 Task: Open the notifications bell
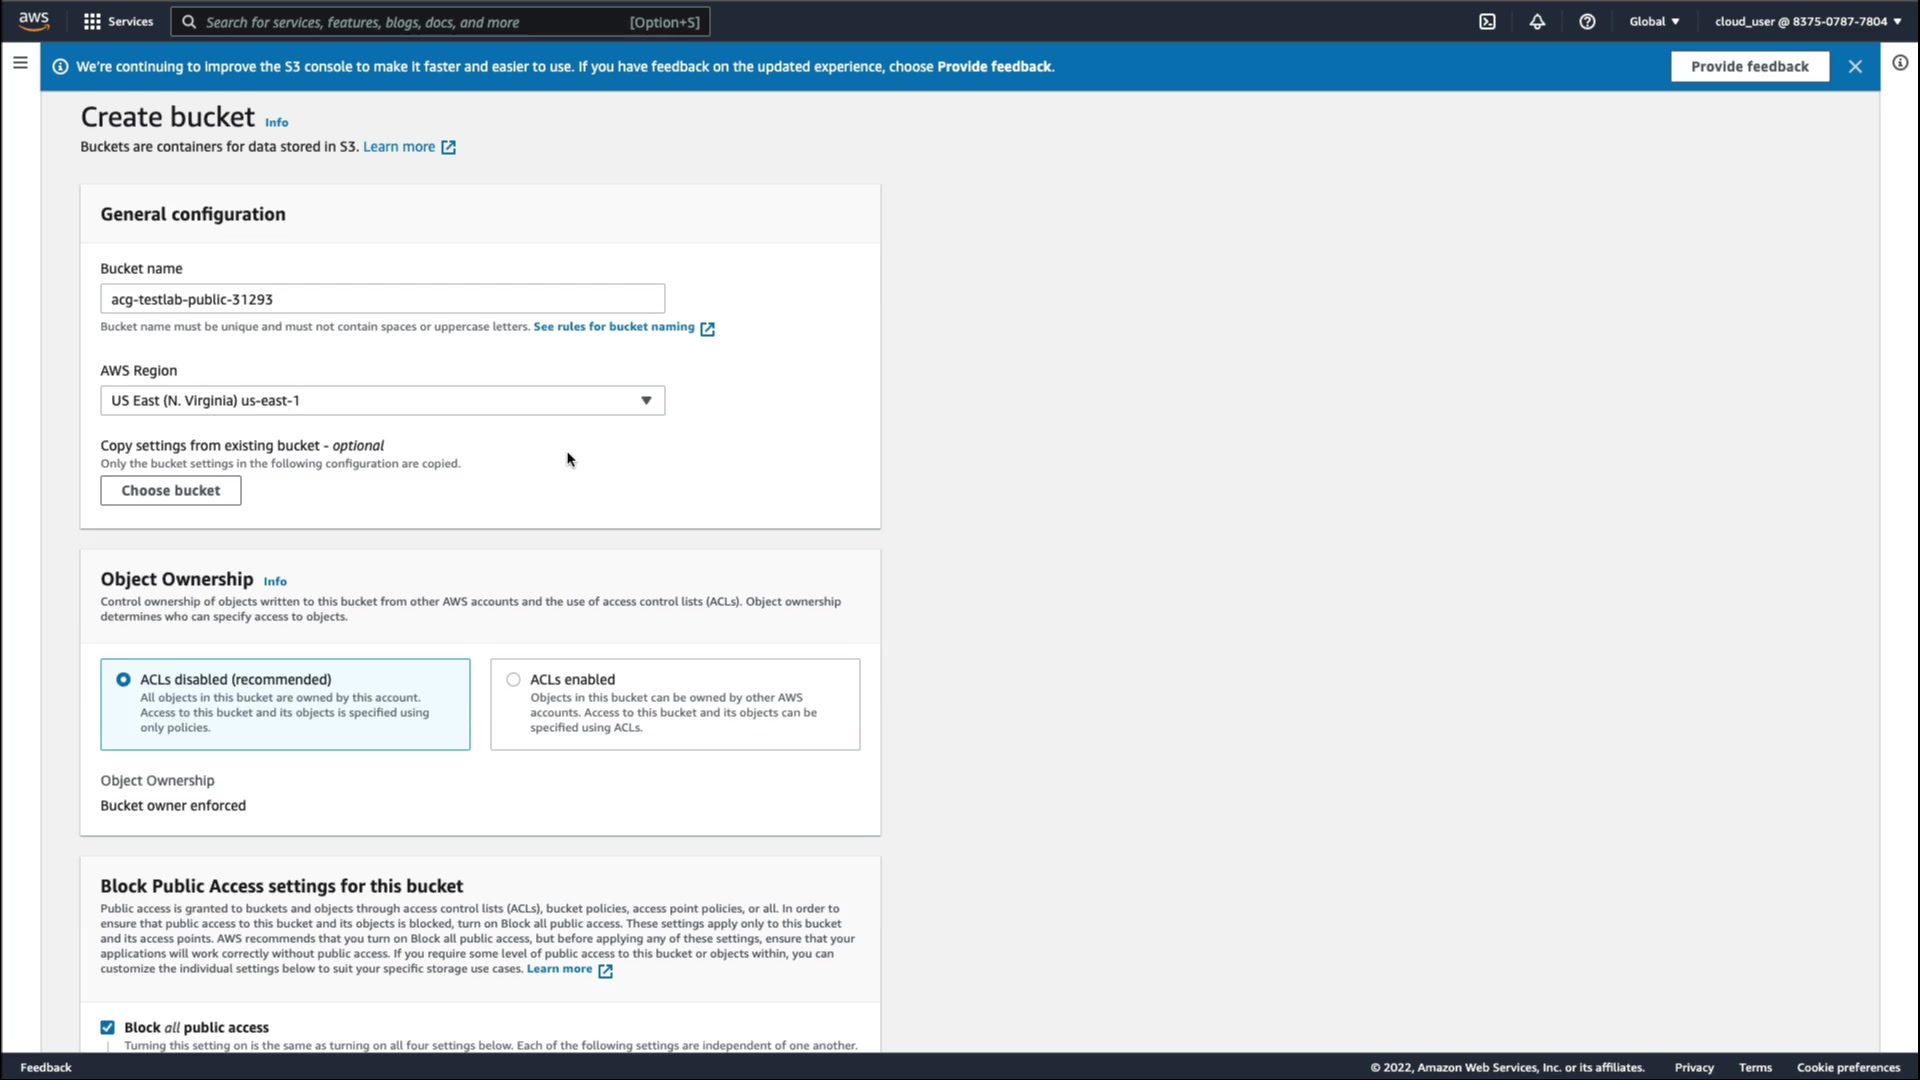coord(1537,21)
